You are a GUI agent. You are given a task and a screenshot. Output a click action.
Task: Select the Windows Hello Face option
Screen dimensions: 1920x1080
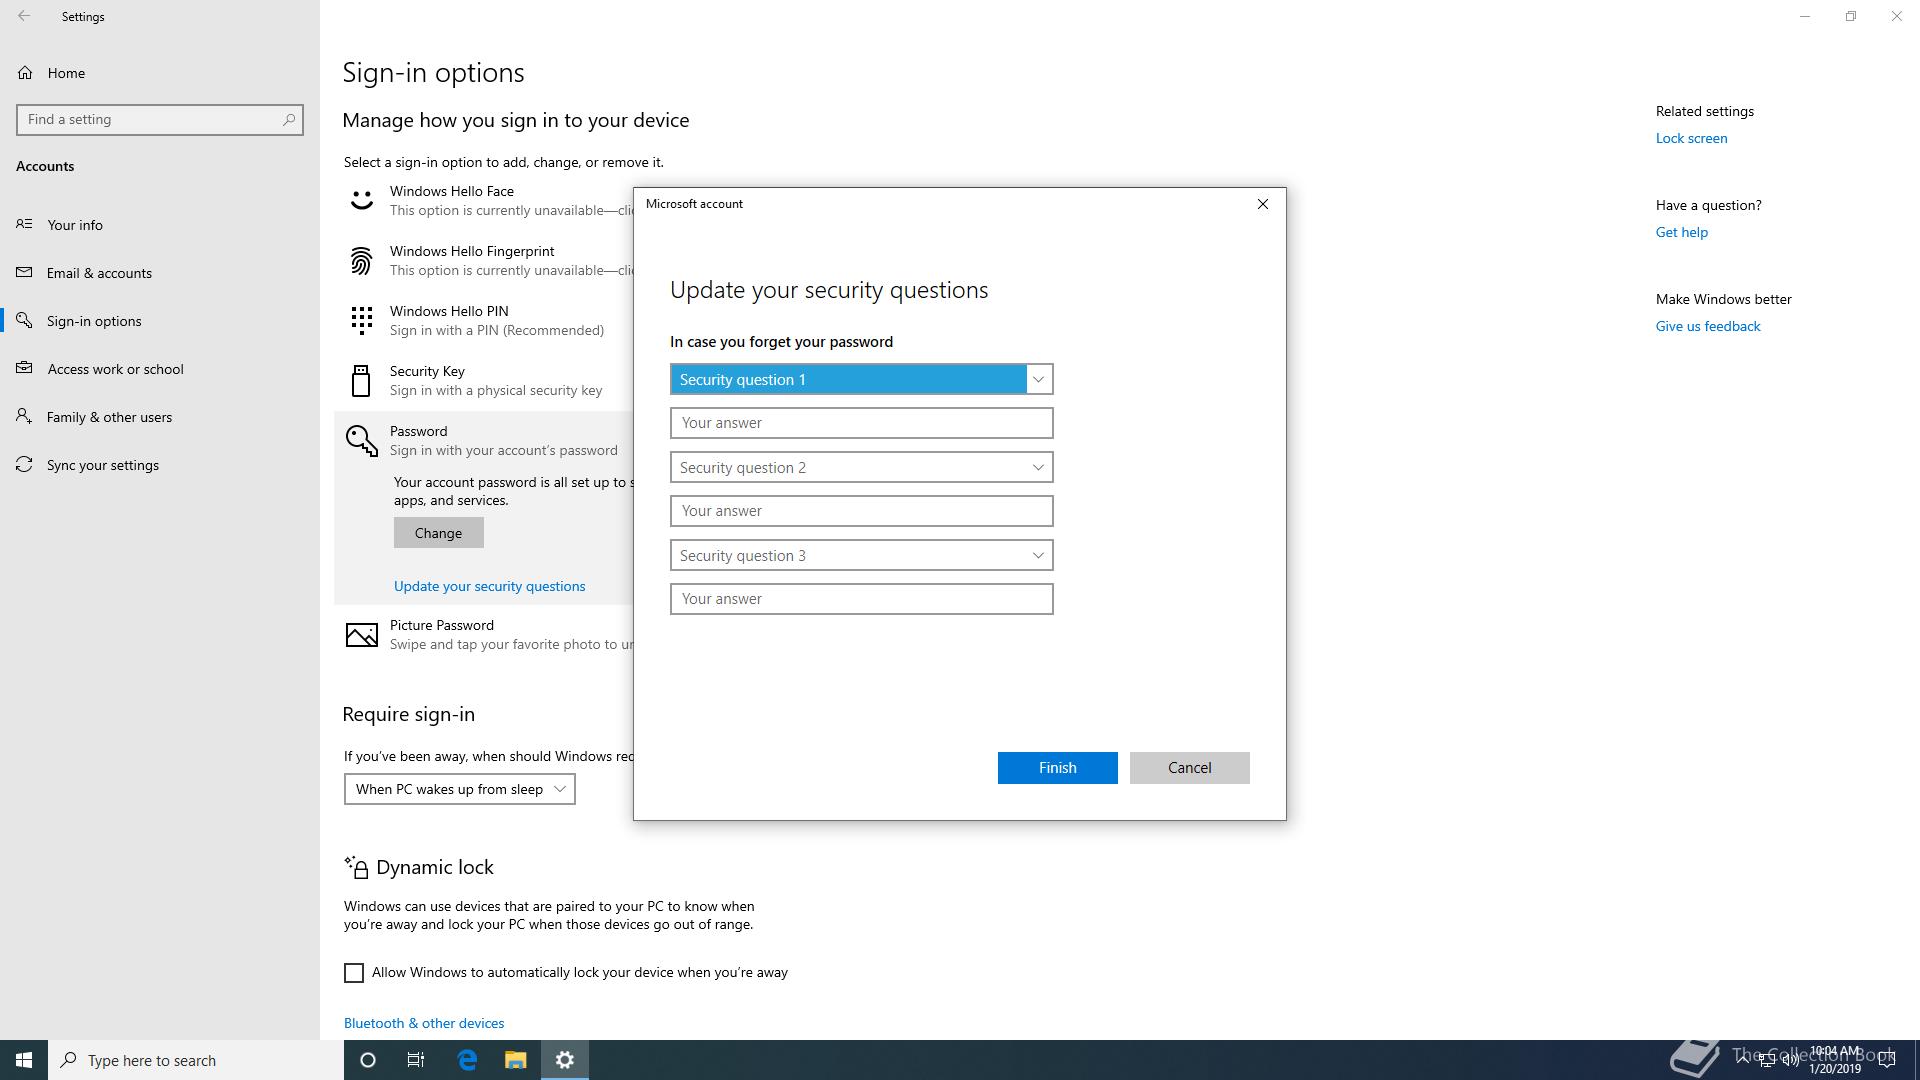(x=484, y=200)
